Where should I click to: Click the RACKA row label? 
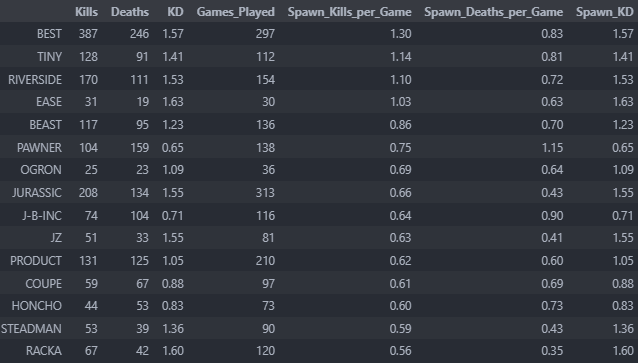pos(44,351)
